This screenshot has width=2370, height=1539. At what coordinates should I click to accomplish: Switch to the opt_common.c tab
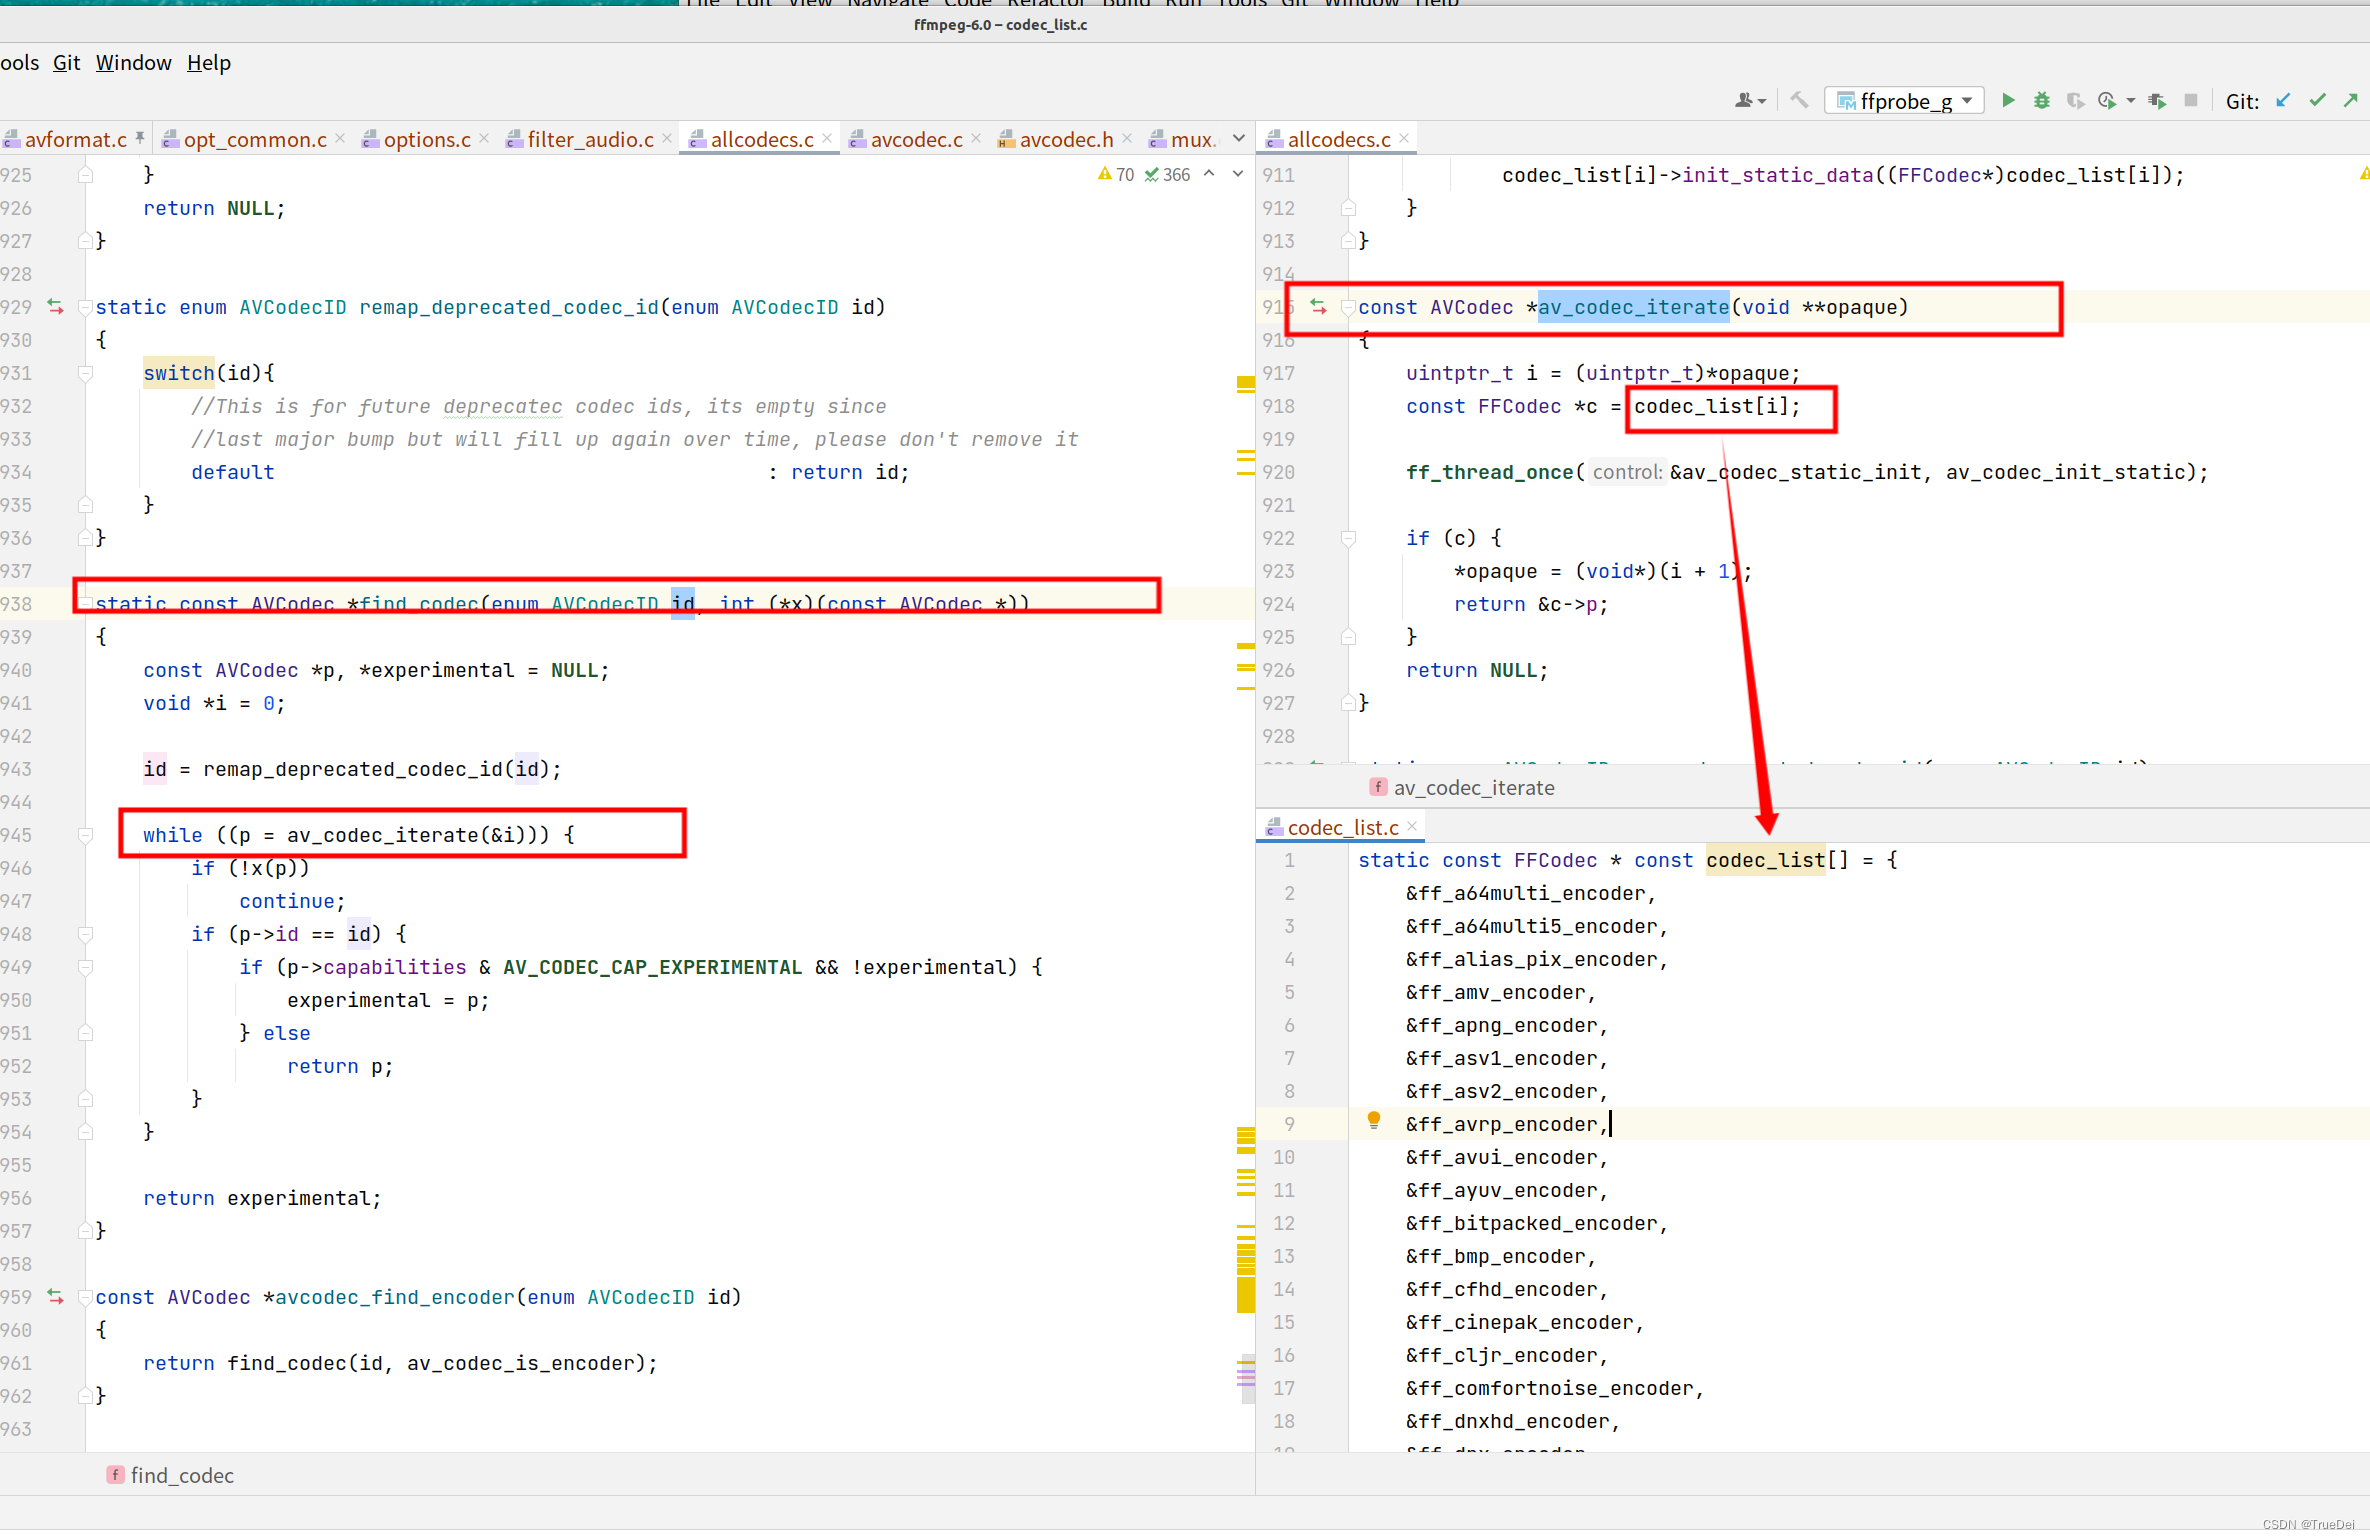tap(254, 140)
